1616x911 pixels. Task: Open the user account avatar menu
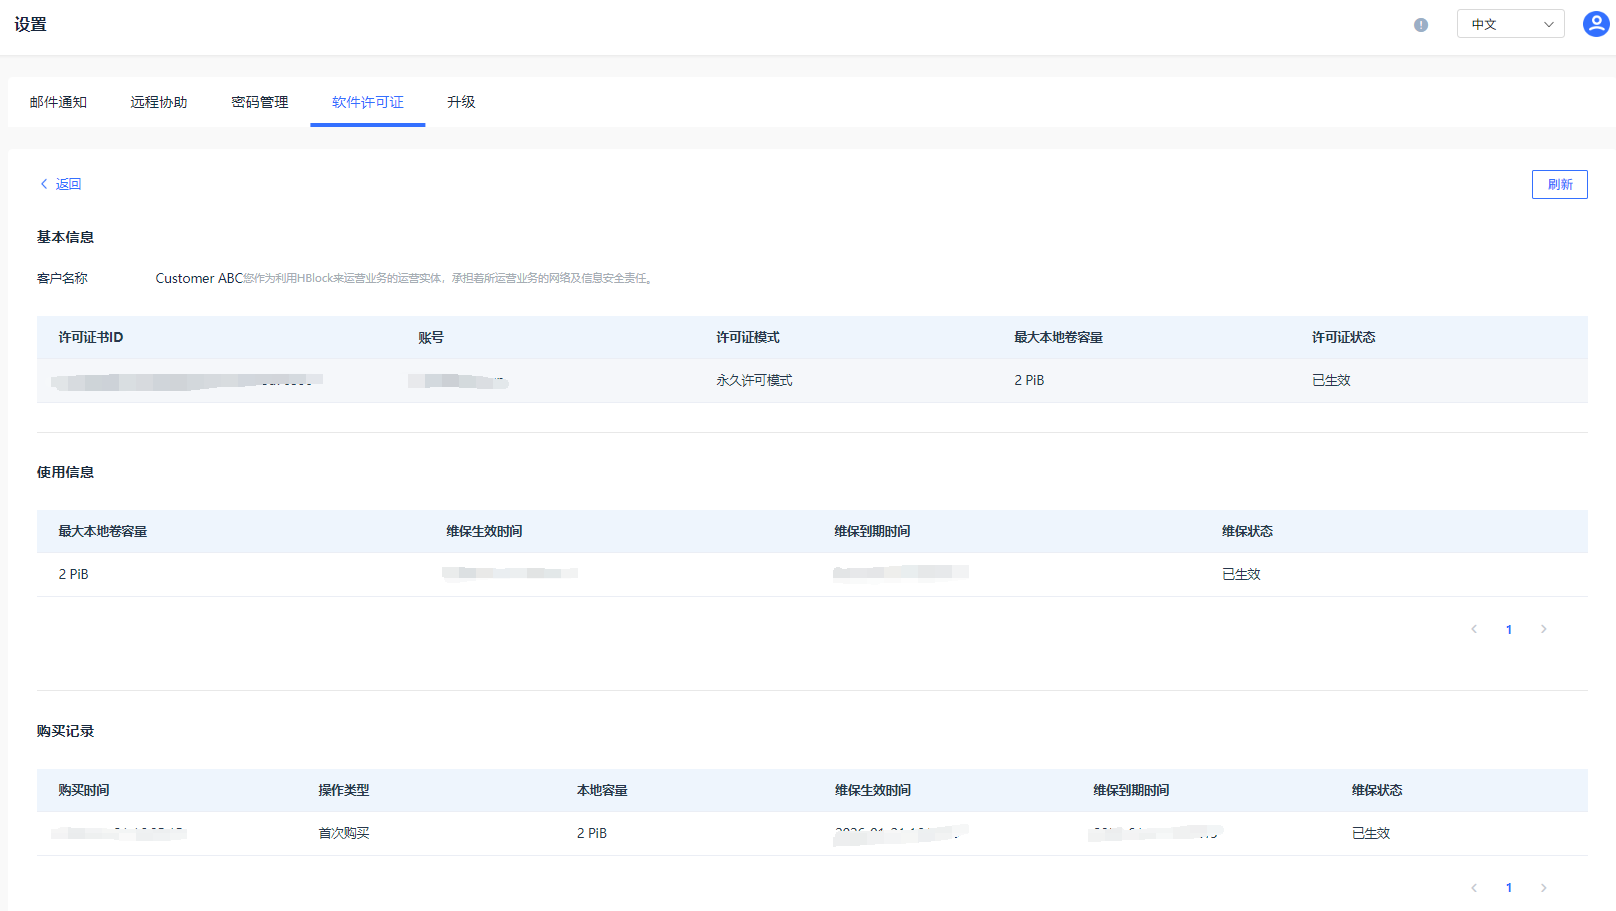pos(1595,24)
